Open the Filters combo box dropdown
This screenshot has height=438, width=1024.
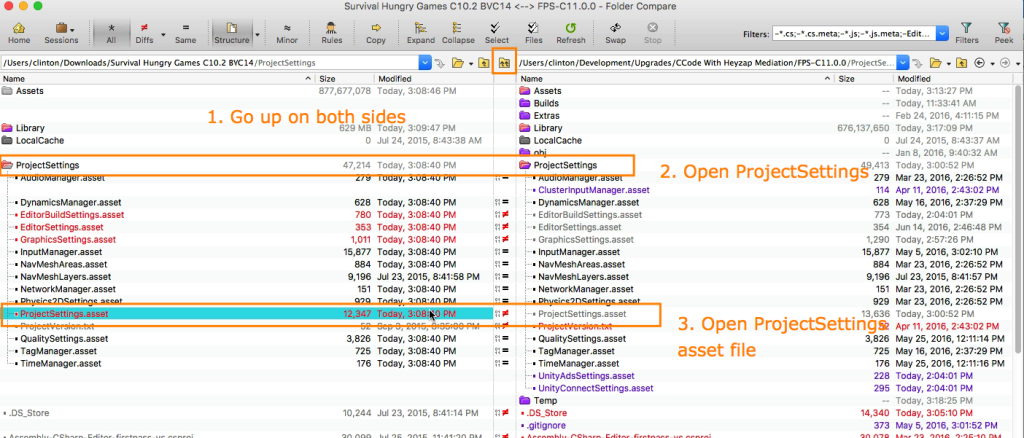tap(942, 33)
